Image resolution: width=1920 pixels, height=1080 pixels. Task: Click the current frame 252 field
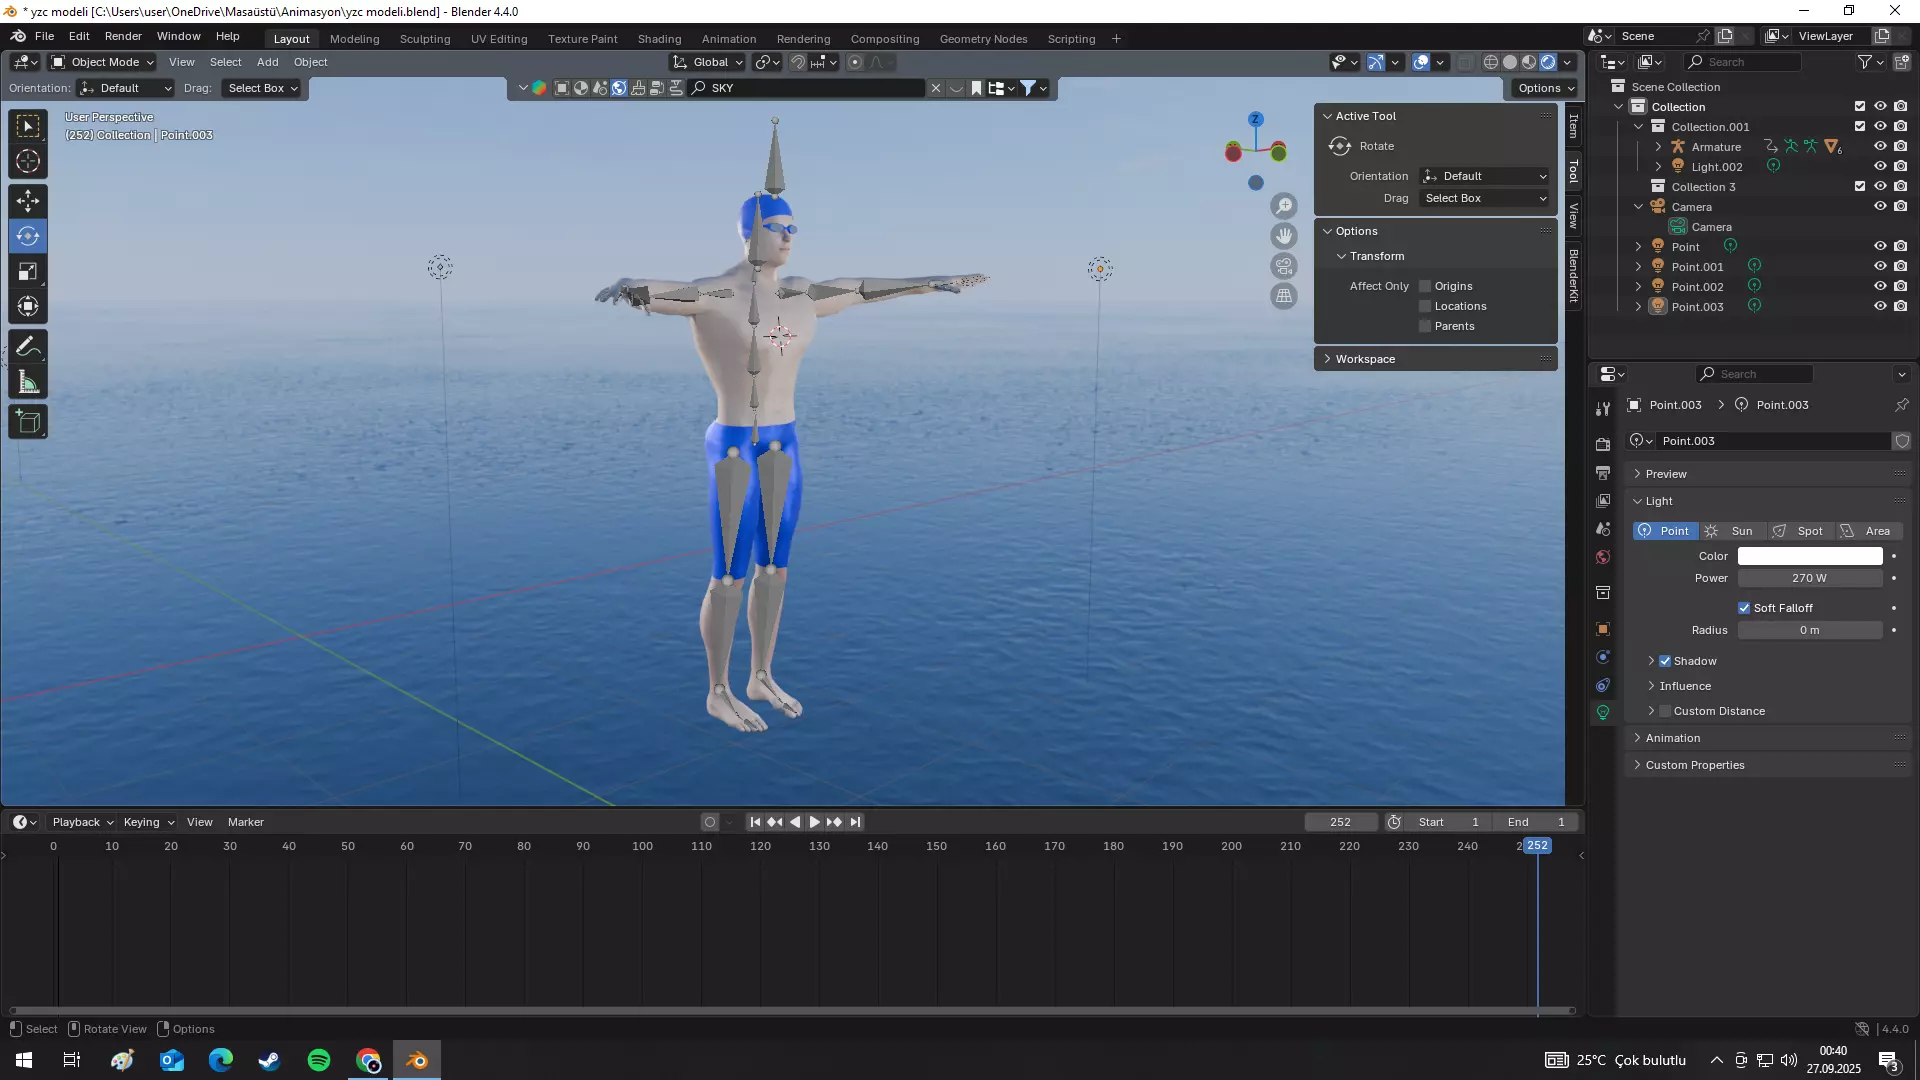[1340, 822]
